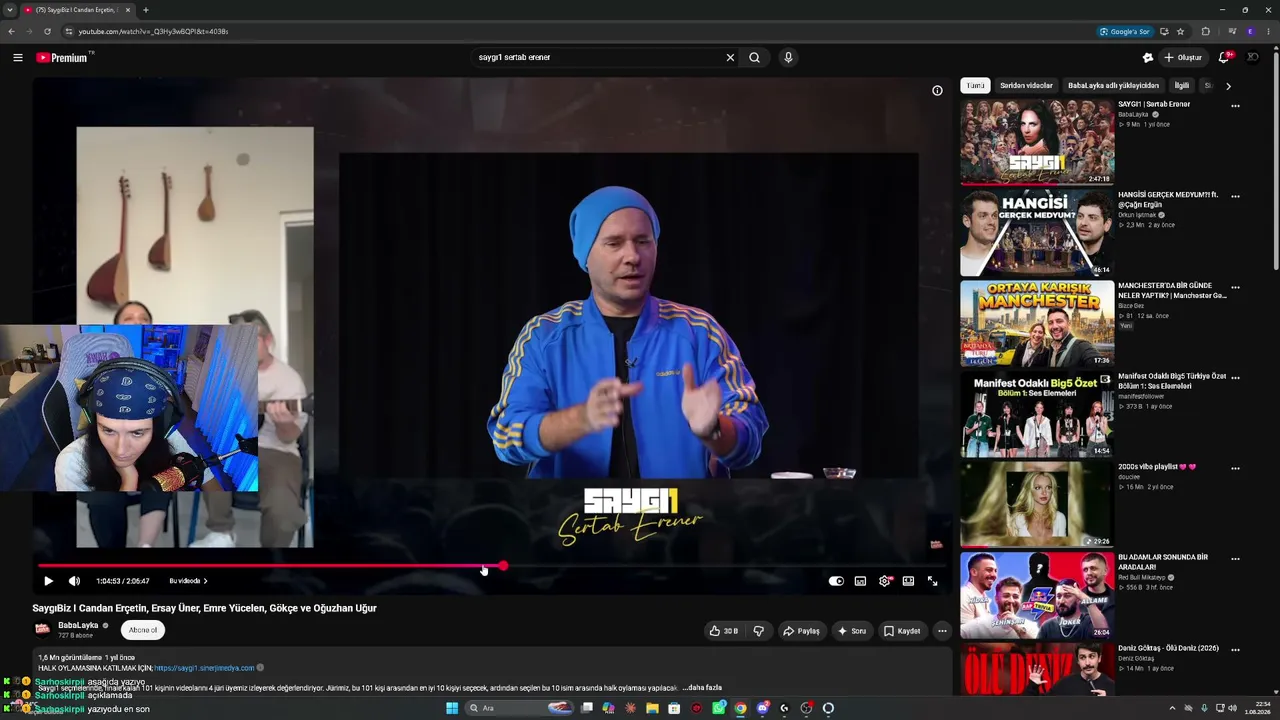Viewport: 1280px width, 720px height.
Task: Like the video (30 B)
Action: [724, 631]
